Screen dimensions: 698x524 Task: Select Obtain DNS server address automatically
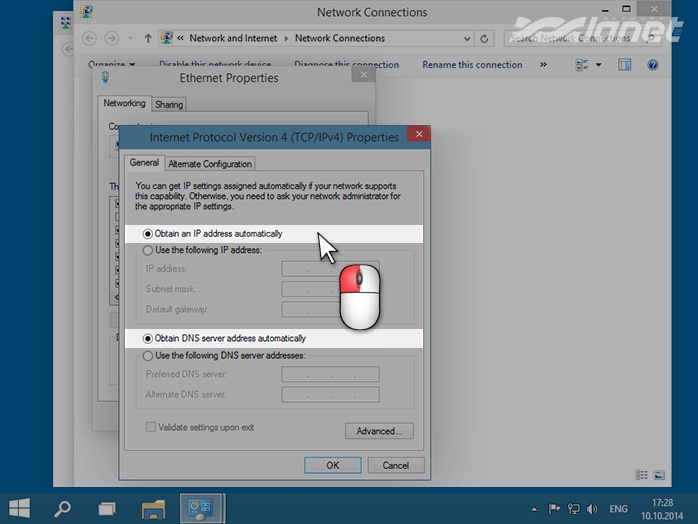tap(149, 338)
